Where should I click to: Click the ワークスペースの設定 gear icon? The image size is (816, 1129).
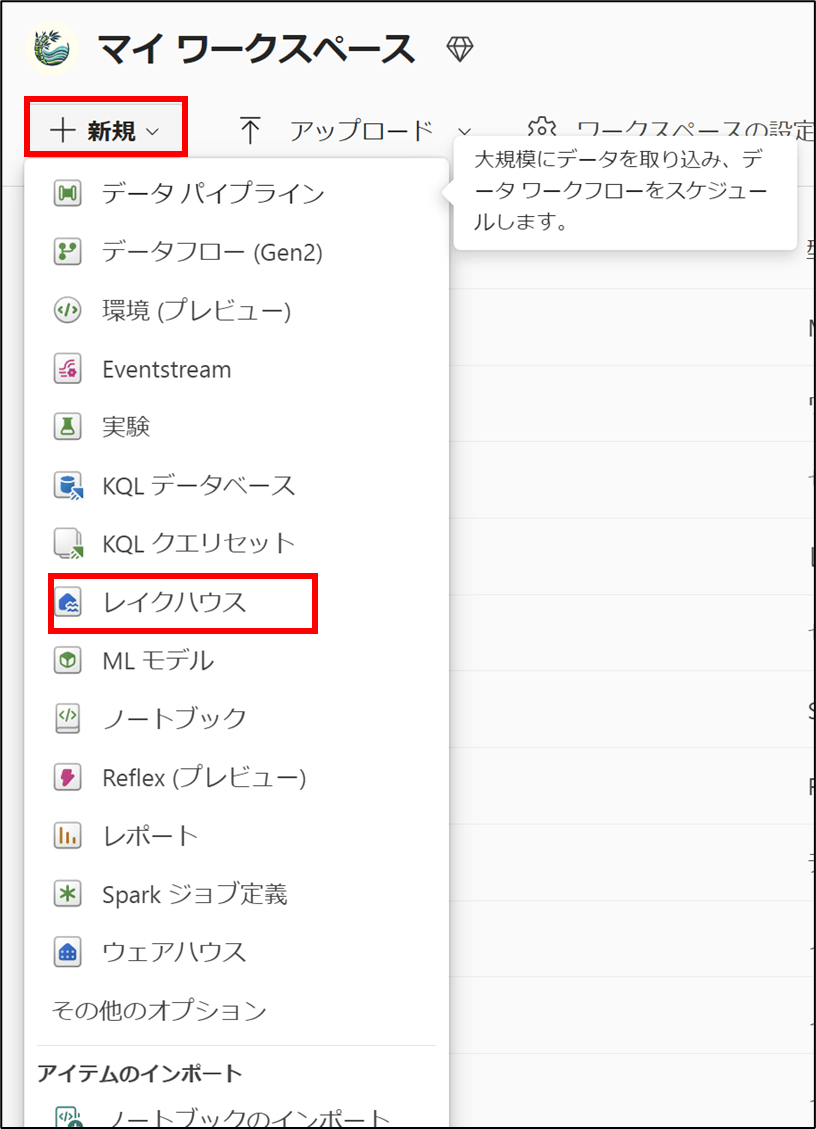[542, 127]
